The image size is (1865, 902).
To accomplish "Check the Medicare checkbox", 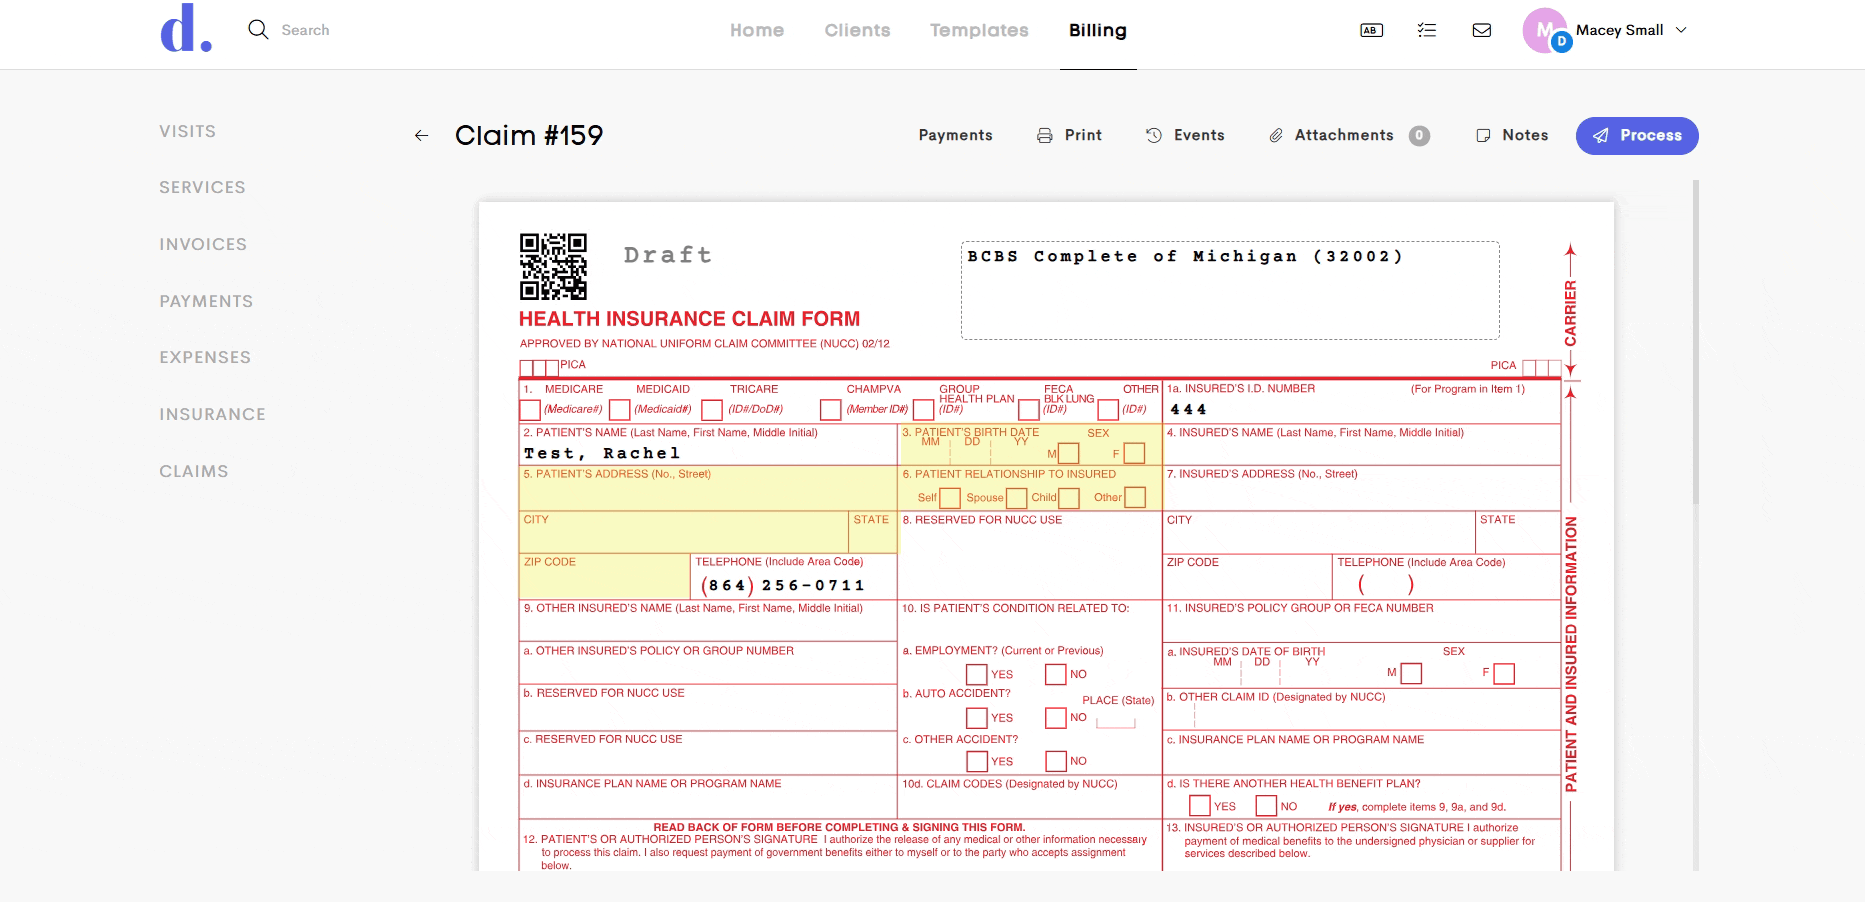I will [x=530, y=410].
